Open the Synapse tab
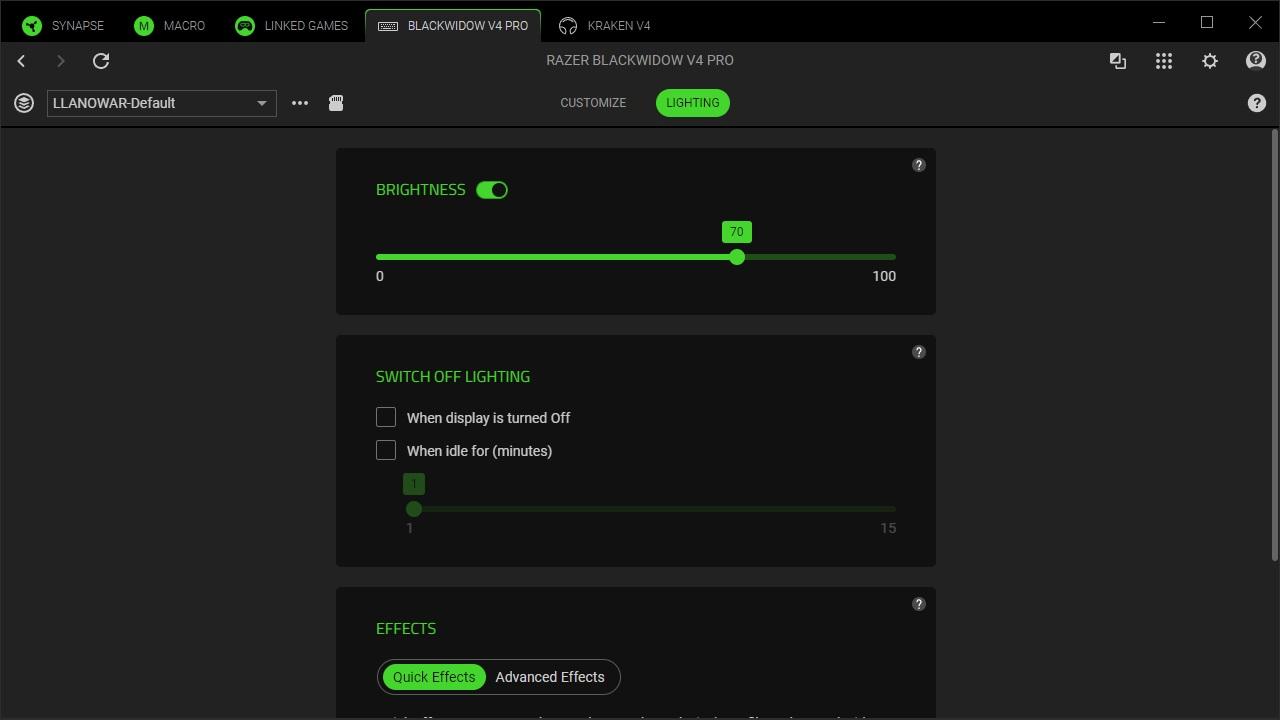 click(x=64, y=25)
